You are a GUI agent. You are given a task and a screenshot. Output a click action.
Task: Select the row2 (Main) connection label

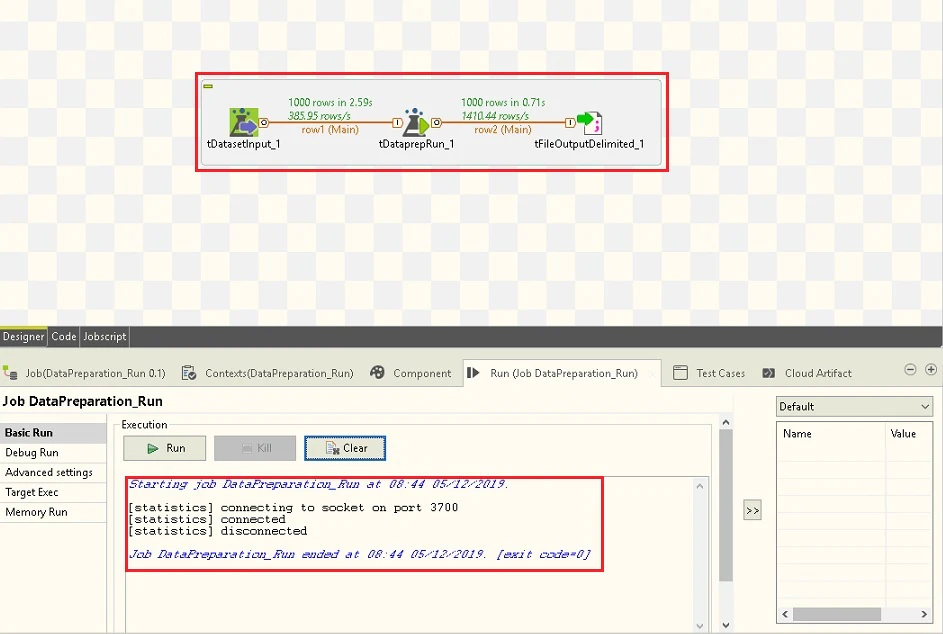pyautogui.click(x=503, y=129)
